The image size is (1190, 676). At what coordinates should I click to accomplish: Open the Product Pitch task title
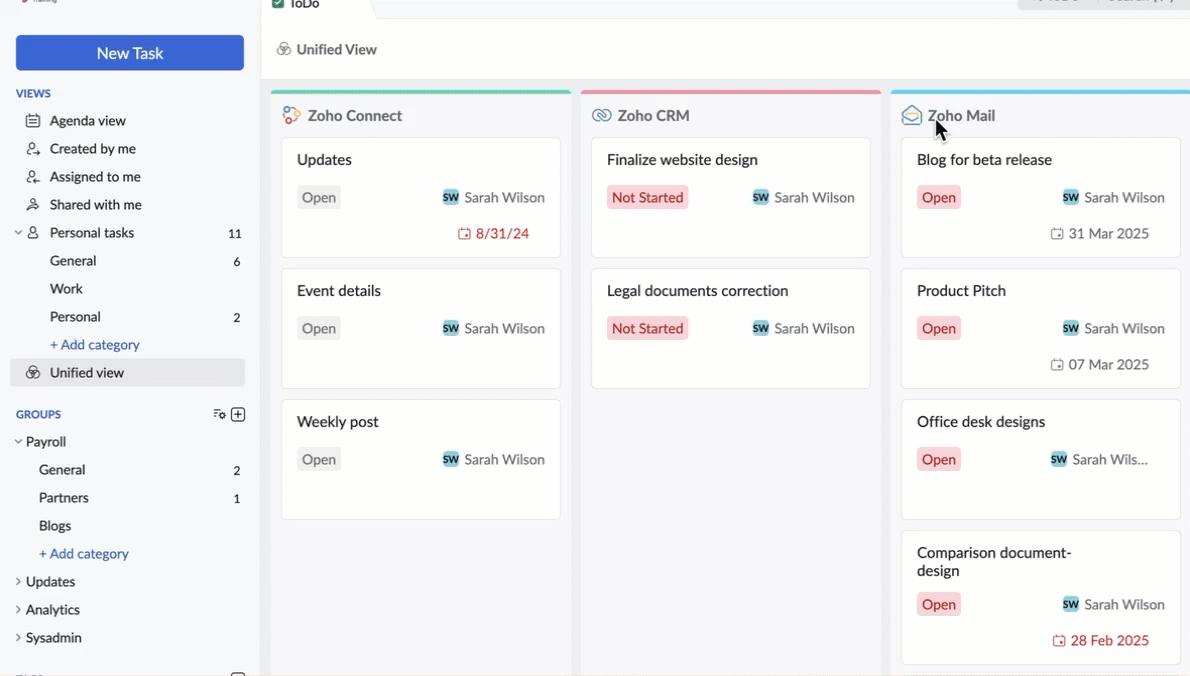click(962, 291)
